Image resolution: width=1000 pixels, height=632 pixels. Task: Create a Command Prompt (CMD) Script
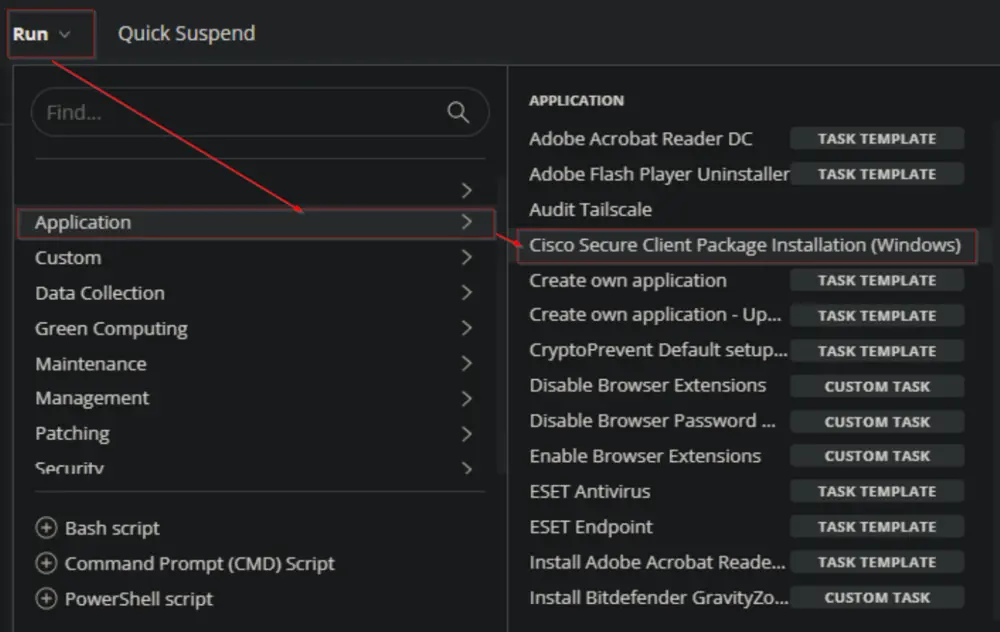click(200, 564)
